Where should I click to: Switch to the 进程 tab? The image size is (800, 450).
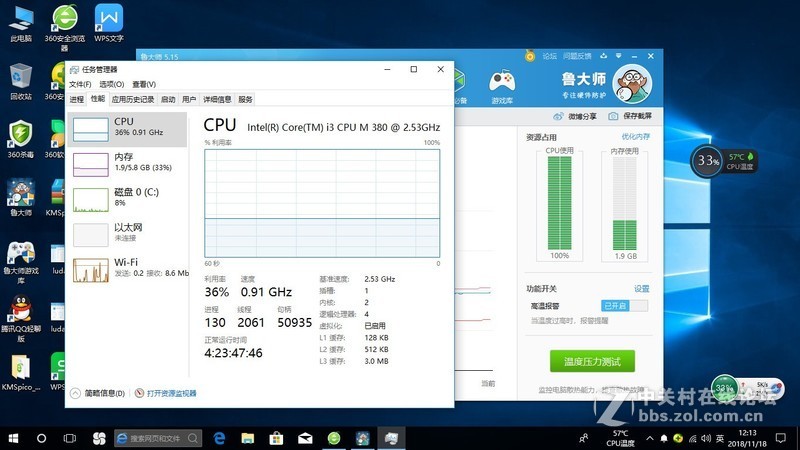tap(77, 99)
